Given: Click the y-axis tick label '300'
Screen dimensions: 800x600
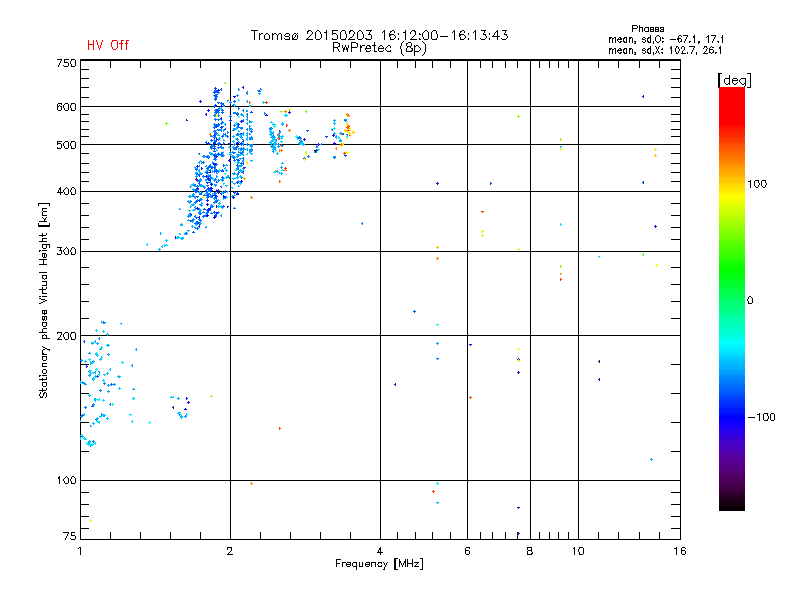Looking at the screenshot, I should coord(66,252).
